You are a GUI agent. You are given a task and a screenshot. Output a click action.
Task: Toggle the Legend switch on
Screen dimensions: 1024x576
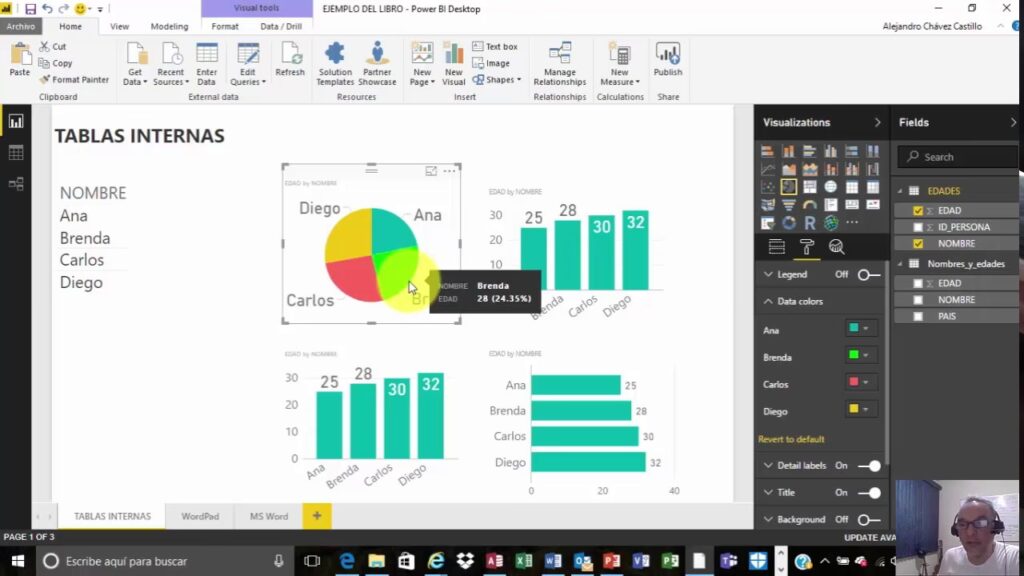coord(868,274)
